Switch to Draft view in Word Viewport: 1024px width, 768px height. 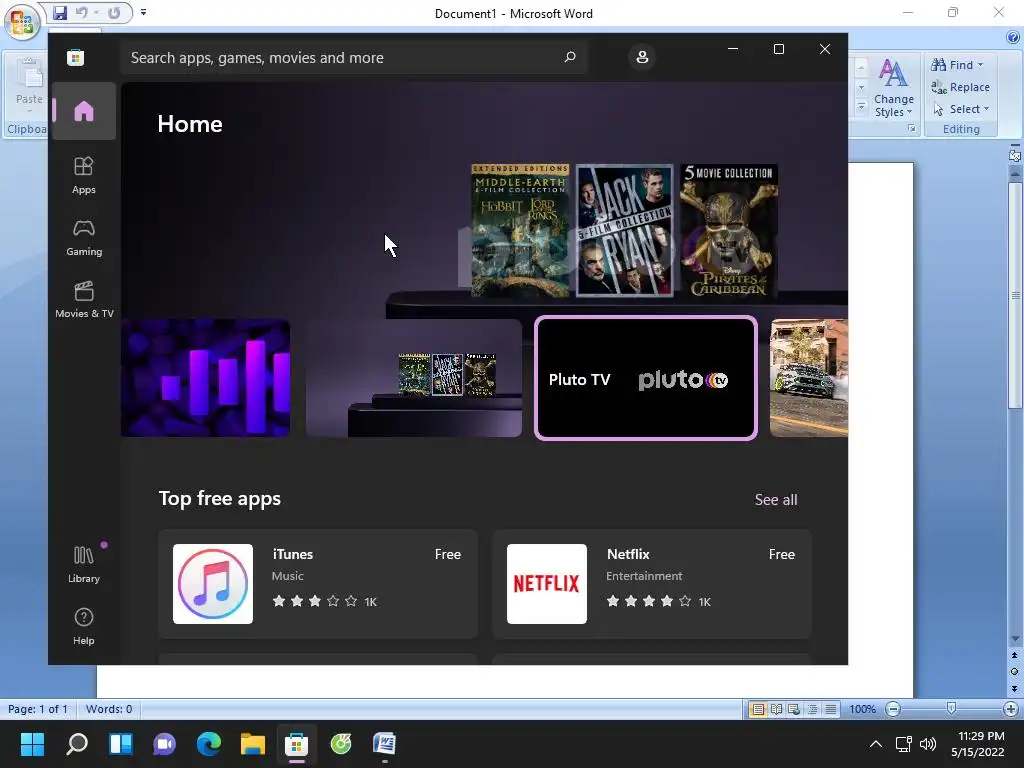pos(831,709)
